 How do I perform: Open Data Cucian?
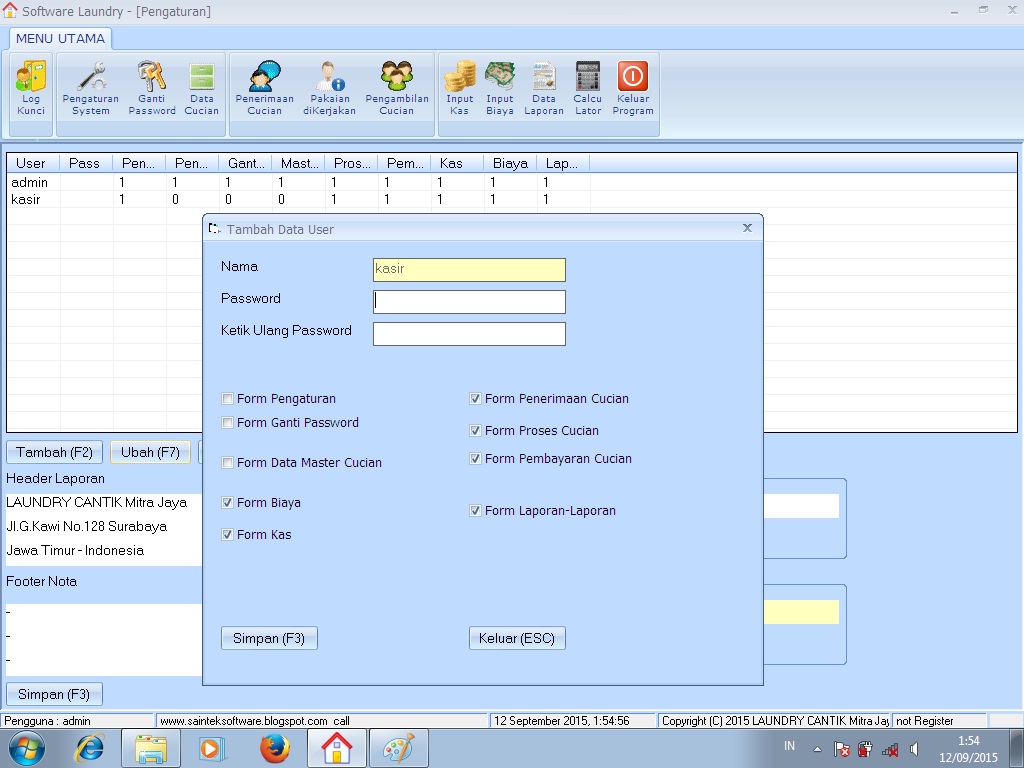(202, 88)
